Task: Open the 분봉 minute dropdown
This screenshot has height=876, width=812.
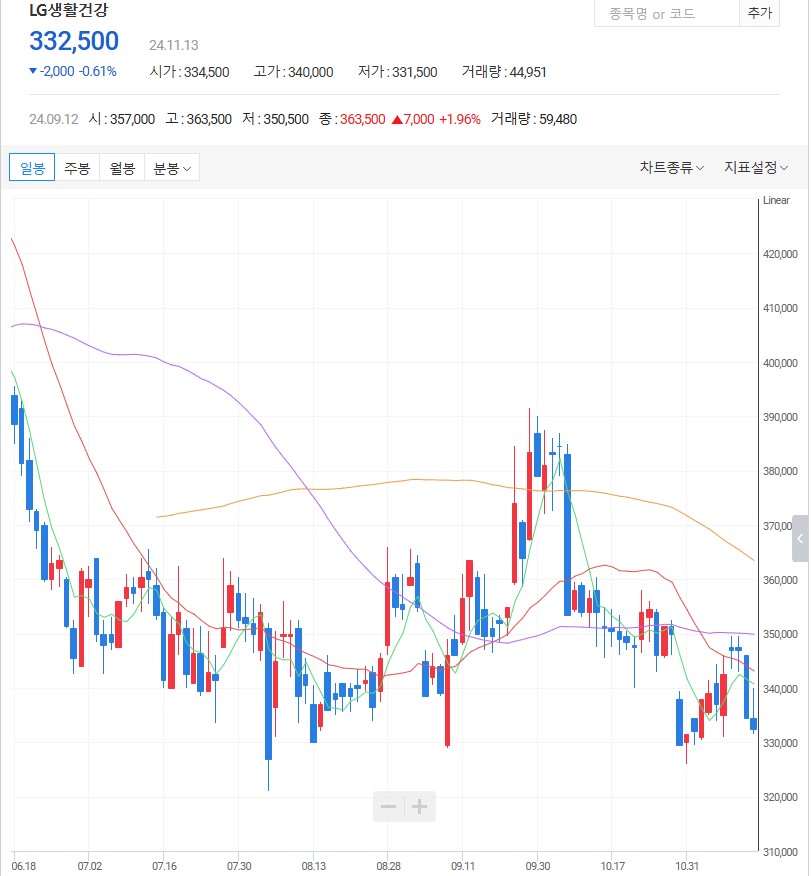Action: (171, 168)
